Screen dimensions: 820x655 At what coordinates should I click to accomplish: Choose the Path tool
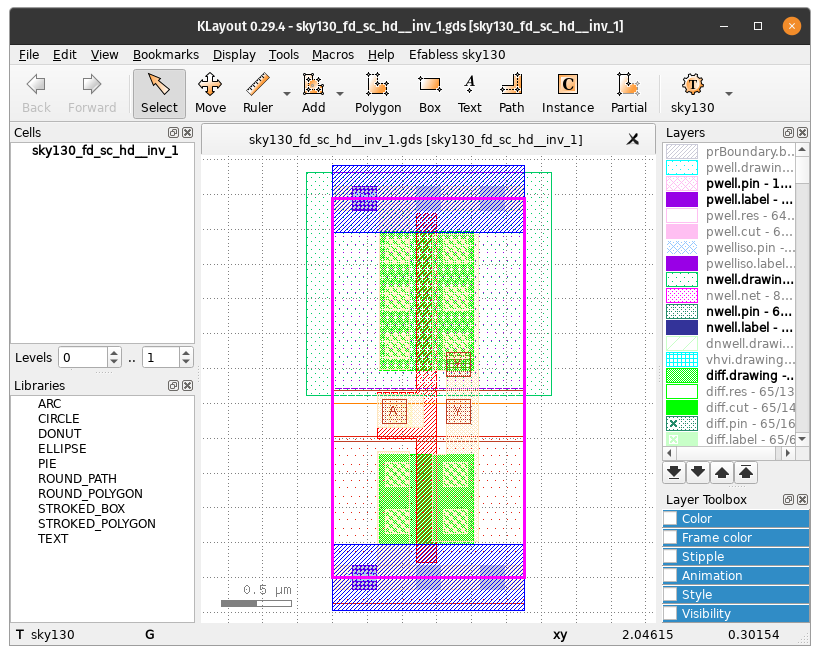click(x=511, y=94)
